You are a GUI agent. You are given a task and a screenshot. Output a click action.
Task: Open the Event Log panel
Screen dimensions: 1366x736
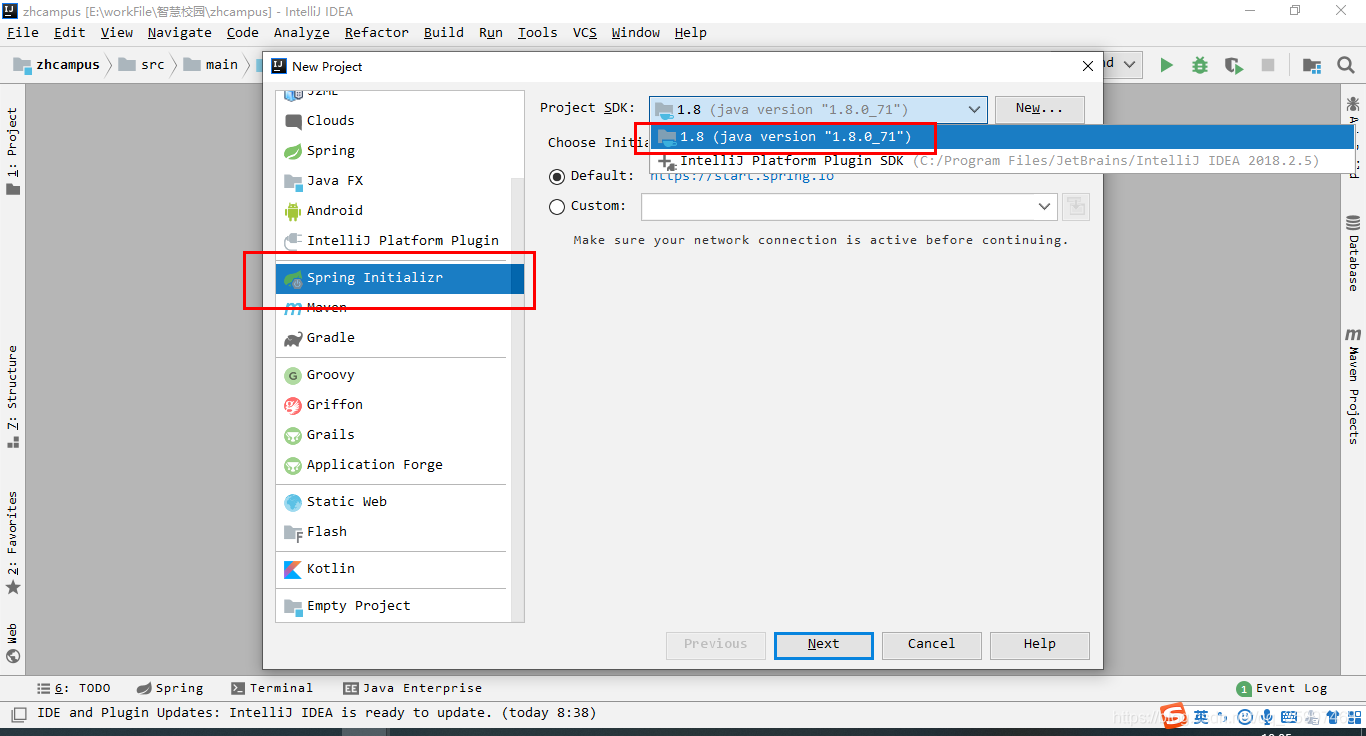click(1290, 688)
